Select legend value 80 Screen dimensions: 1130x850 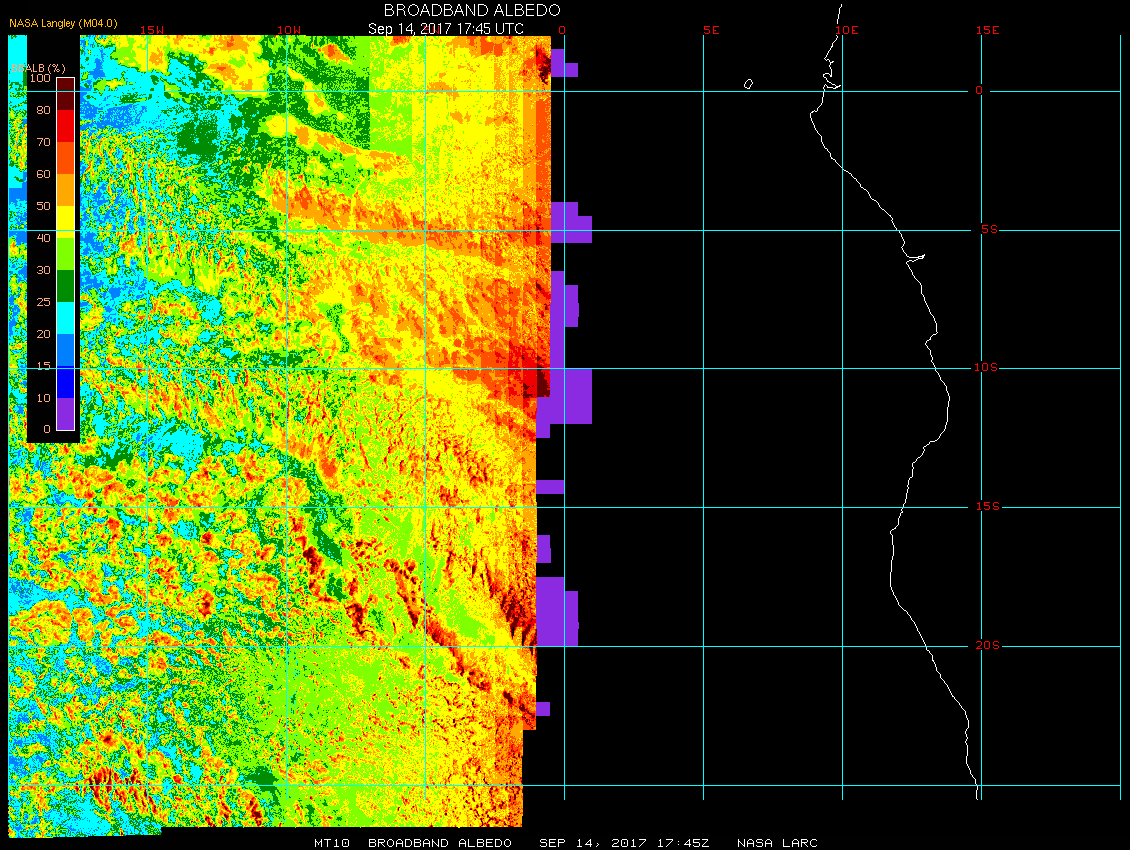click(x=43, y=110)
